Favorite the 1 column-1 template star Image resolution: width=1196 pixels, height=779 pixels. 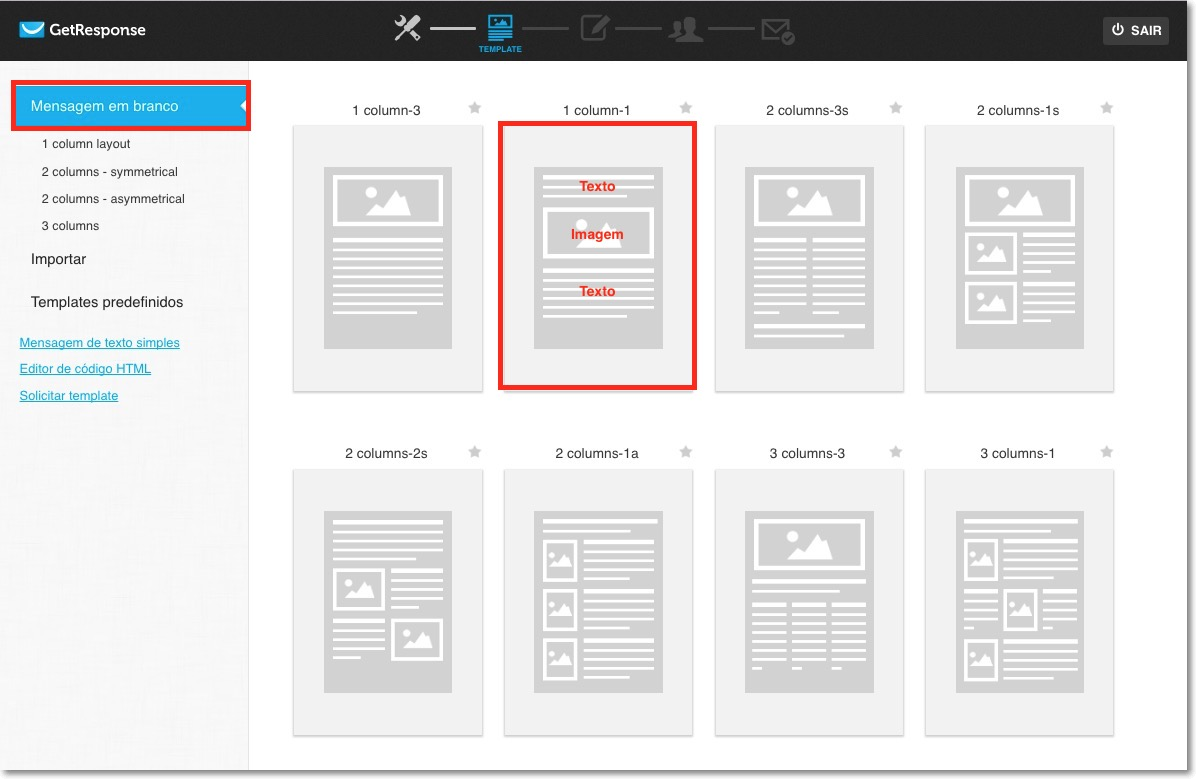click(x=686, y=108)
